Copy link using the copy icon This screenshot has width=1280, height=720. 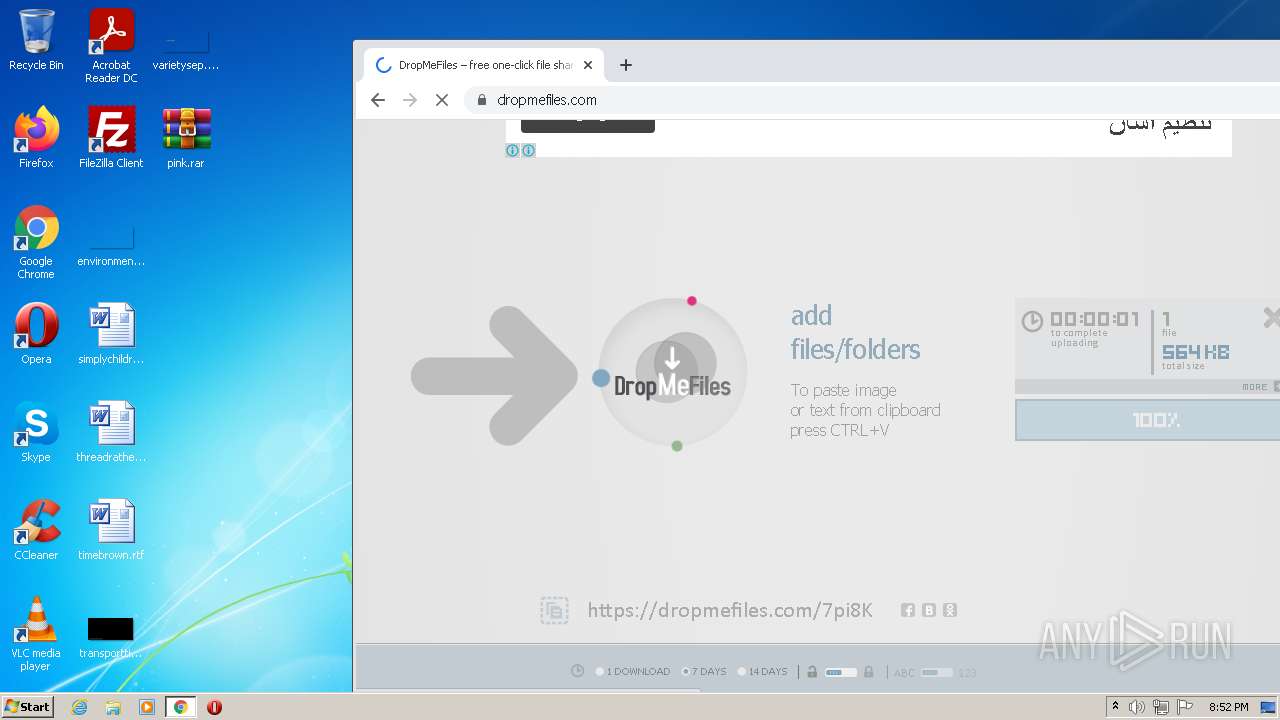tap(554, 610)
